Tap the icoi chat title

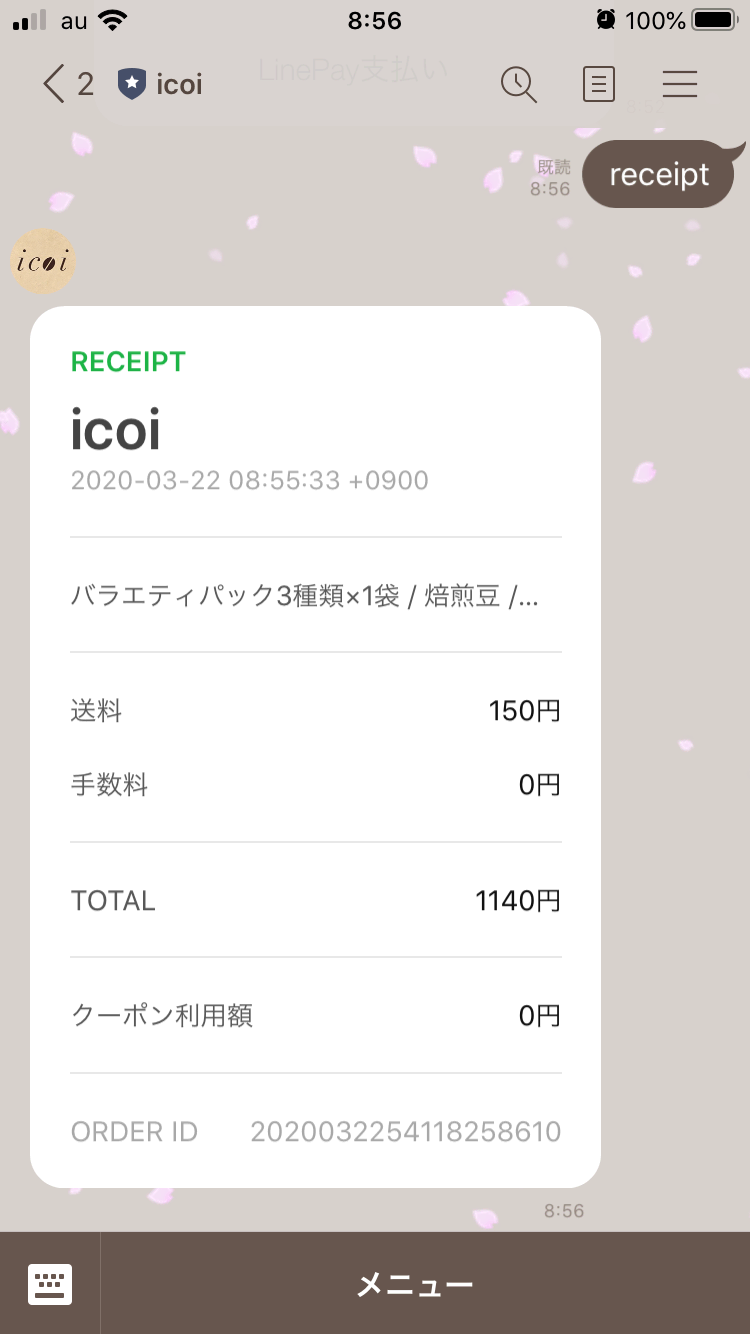(x=180, y=85)
